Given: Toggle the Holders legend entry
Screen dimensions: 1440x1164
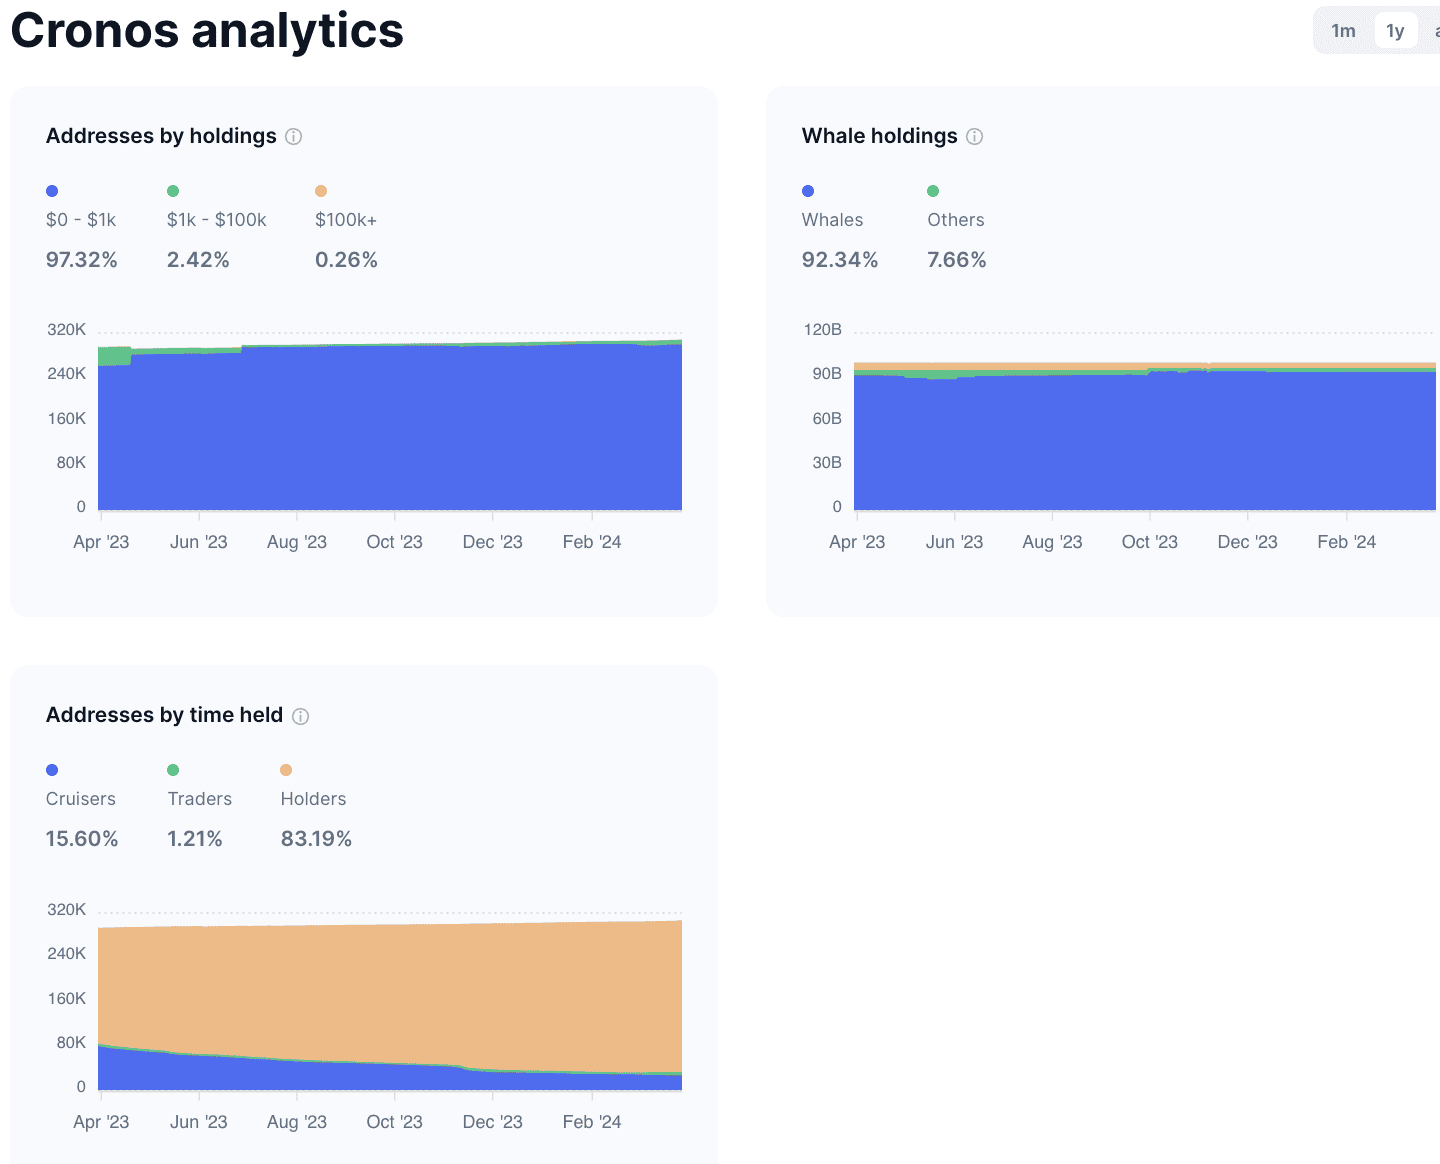Looking at the screenshot, I should pos(314,799).
